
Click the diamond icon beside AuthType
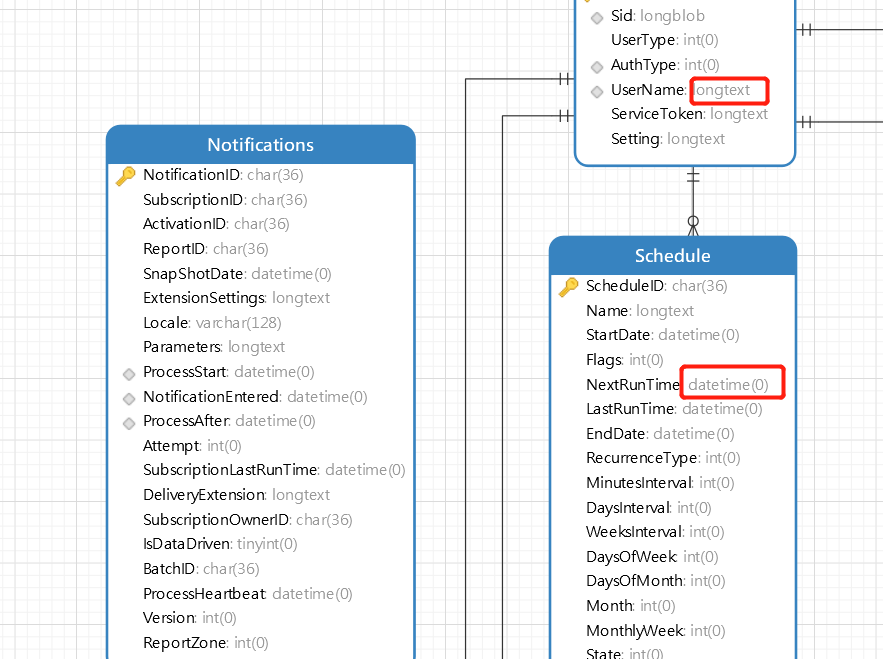click(597, 67)
